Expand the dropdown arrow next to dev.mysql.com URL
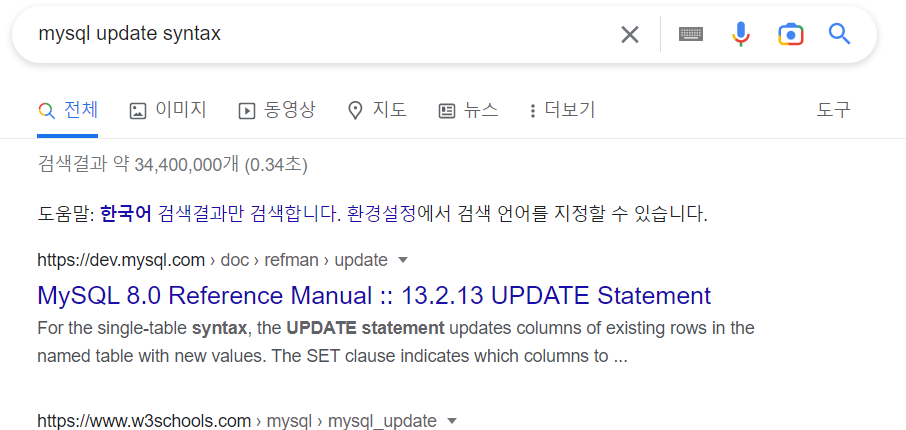 click(x=403, y=261)
